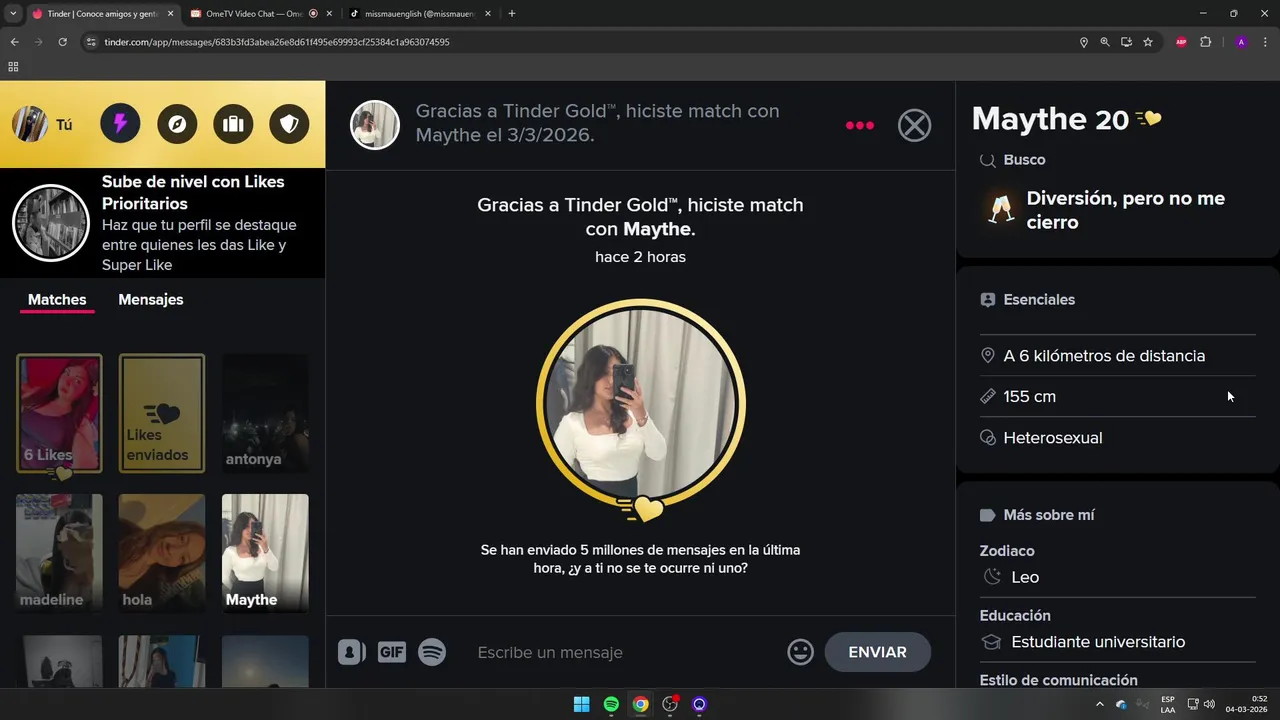The width and height of the screenshot is (1280, 720).
Task: Open a new browser tab with plus
Action: coord(512,14)
